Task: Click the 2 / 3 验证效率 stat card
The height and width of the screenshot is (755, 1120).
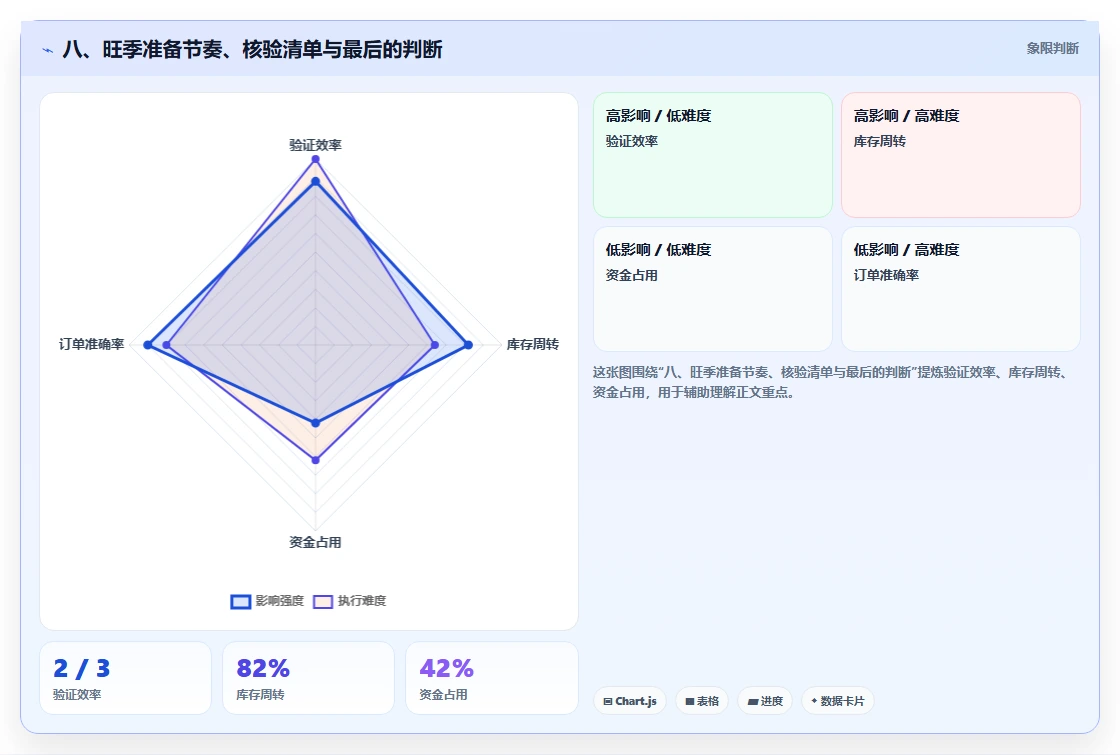Action: click(125, 678)
